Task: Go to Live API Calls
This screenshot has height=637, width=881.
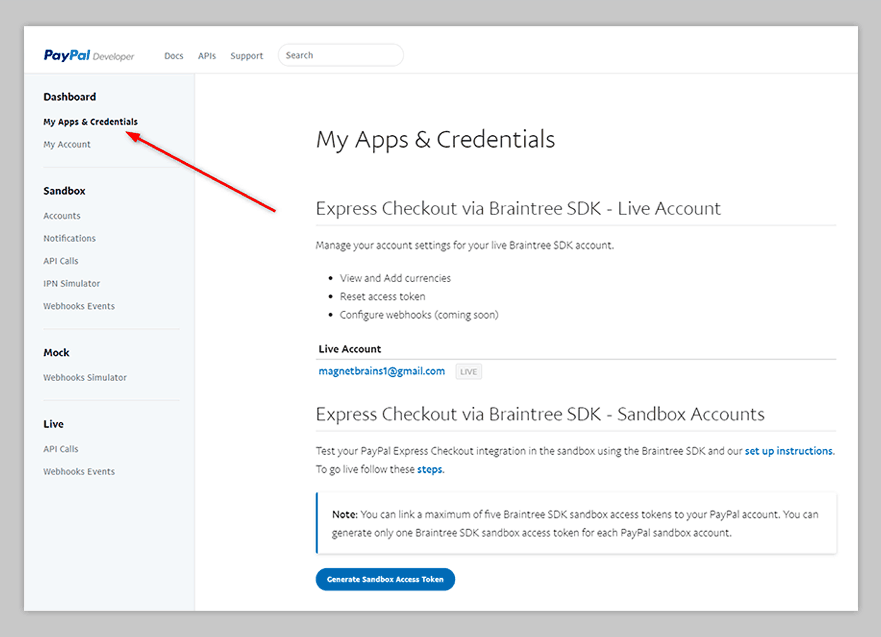Action: coord(61,449)
